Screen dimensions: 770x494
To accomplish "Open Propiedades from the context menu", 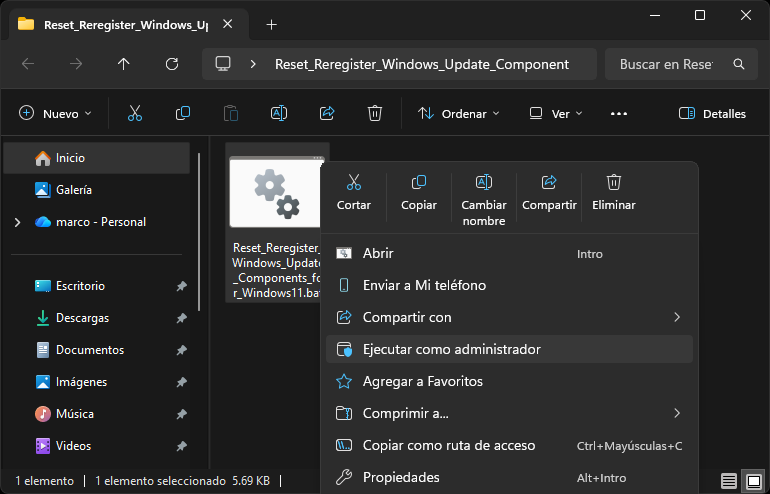I will (509, 477).
